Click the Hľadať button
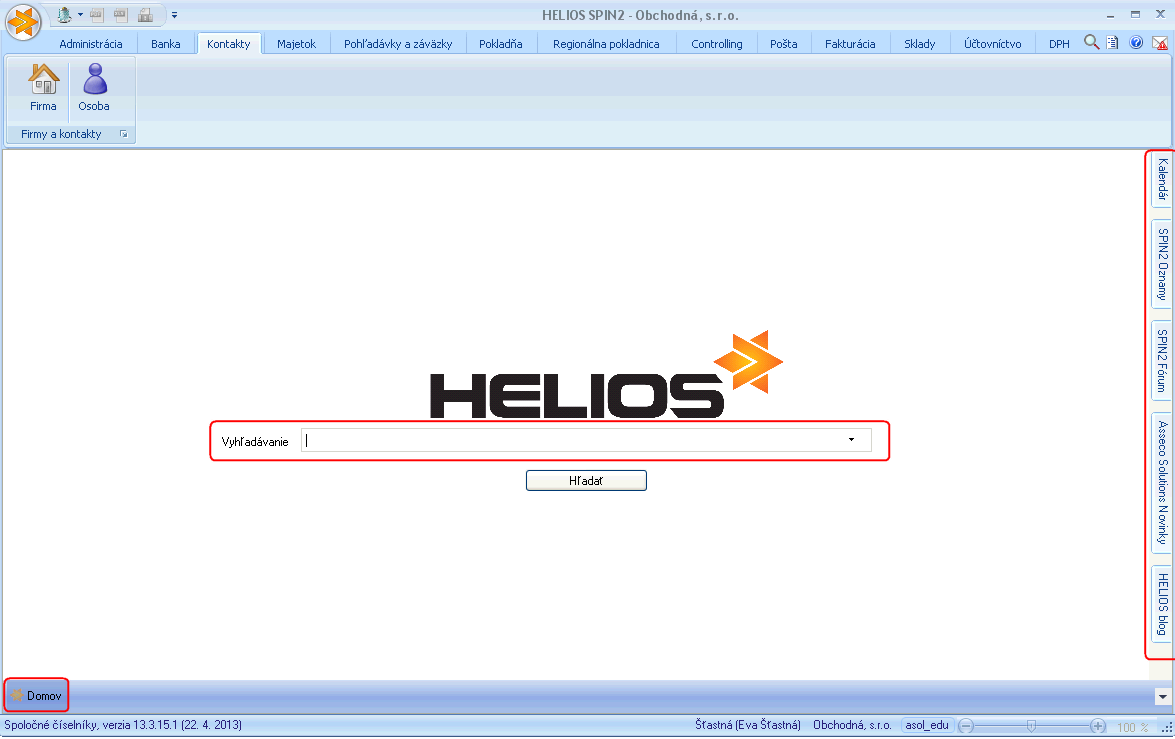The height and width of the screenshot is (739, 1175). click(586, 480)
